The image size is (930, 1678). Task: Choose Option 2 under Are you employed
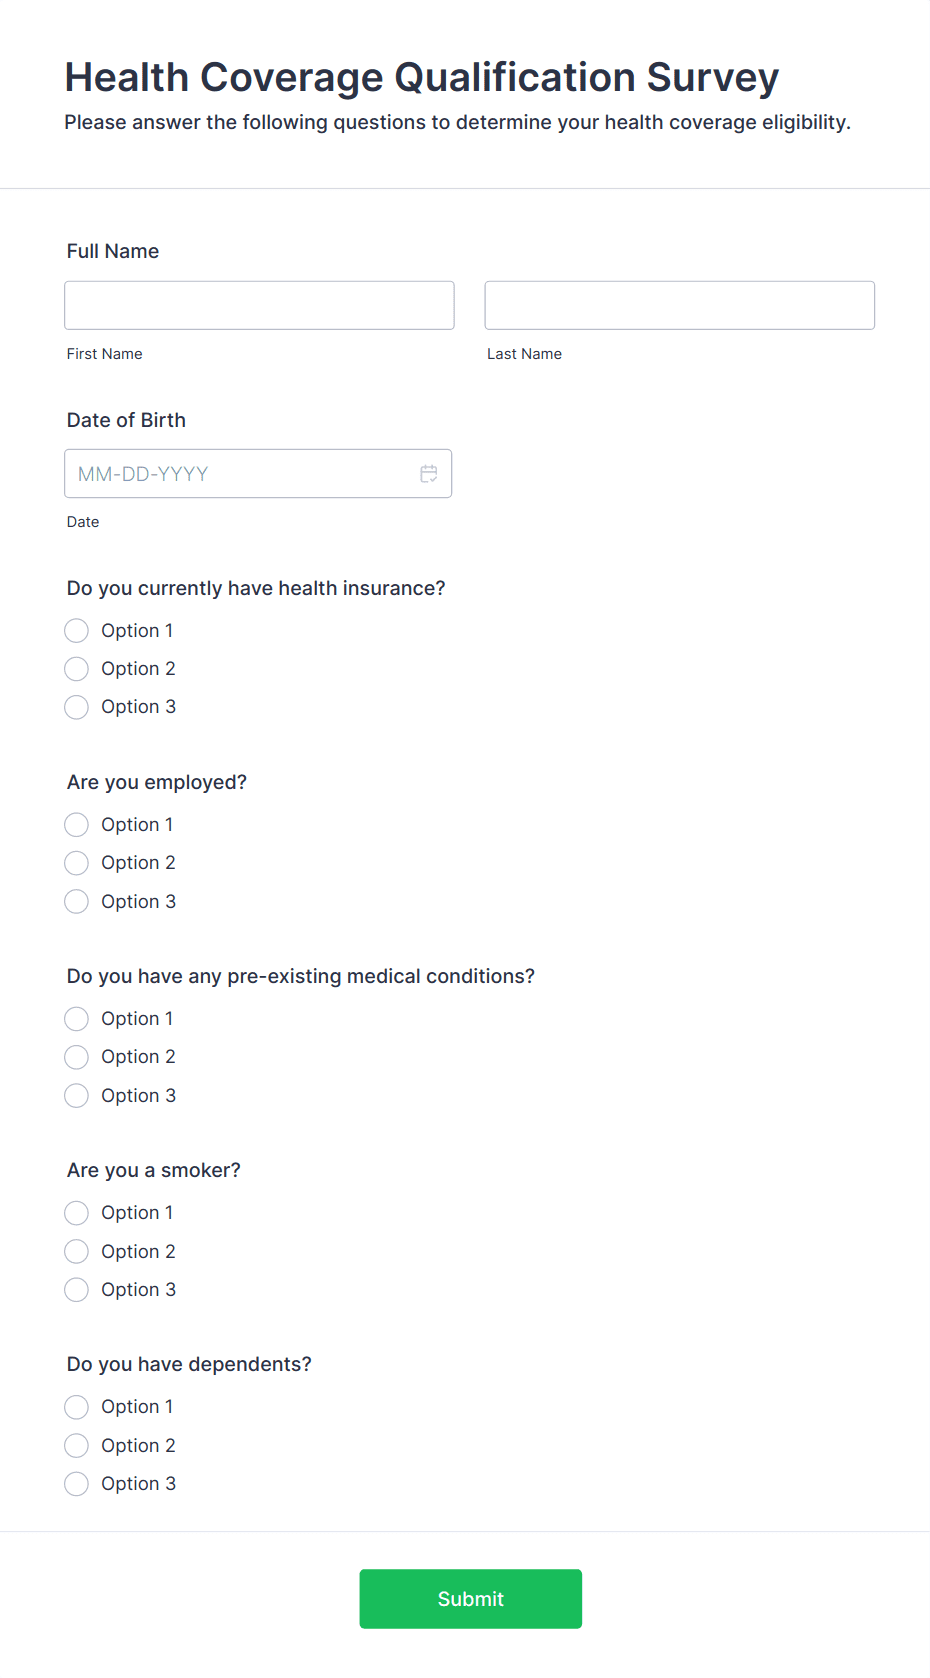[77, 863]
